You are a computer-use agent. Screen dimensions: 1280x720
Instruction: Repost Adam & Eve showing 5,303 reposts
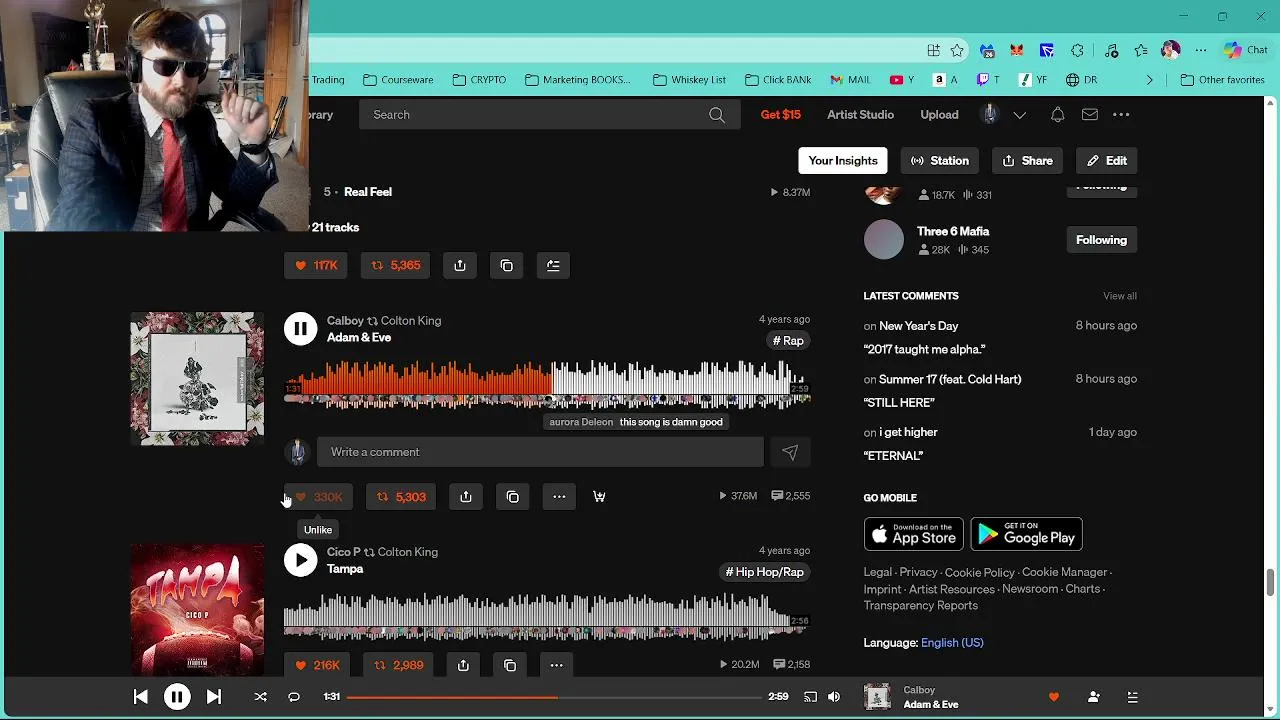(399, 497)
